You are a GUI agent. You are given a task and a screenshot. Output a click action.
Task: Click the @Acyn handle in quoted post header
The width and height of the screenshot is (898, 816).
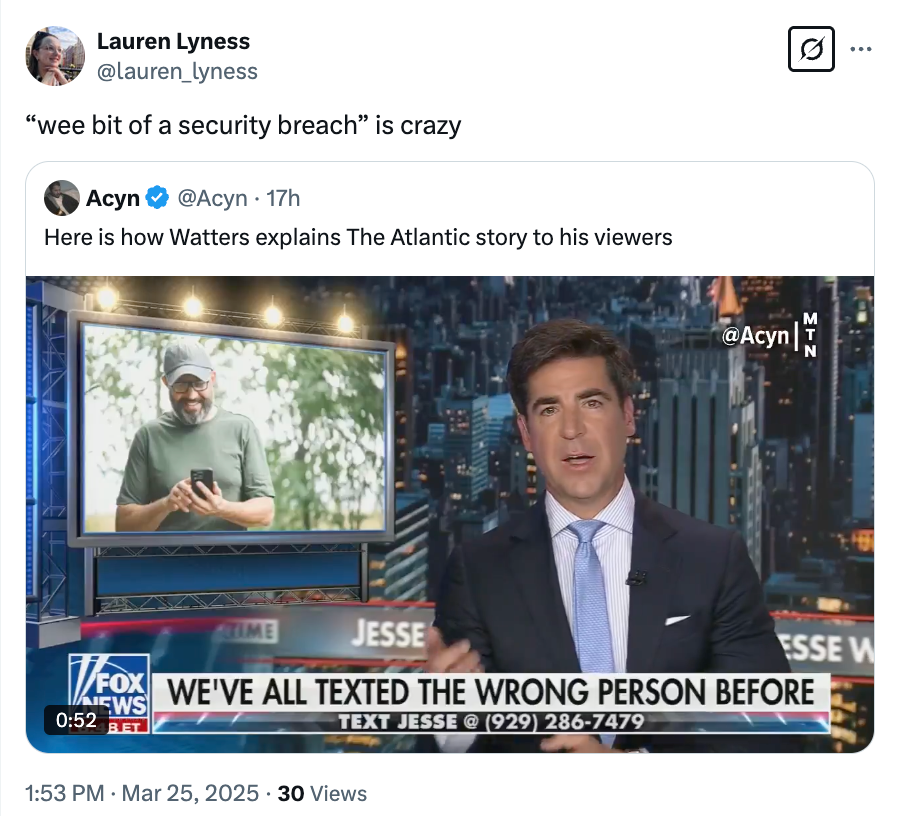[212, 198]
